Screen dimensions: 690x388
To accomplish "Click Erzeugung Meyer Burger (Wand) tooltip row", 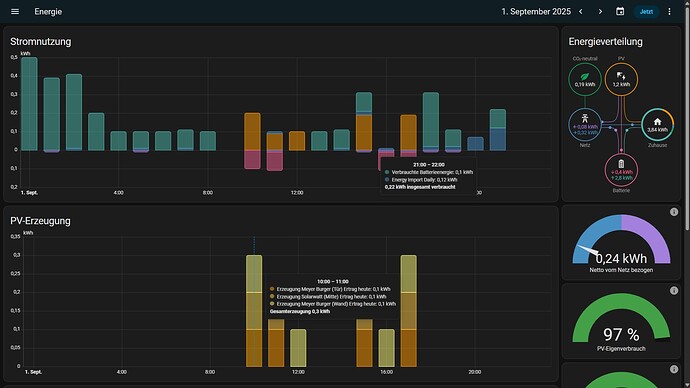I will point(333,304).
